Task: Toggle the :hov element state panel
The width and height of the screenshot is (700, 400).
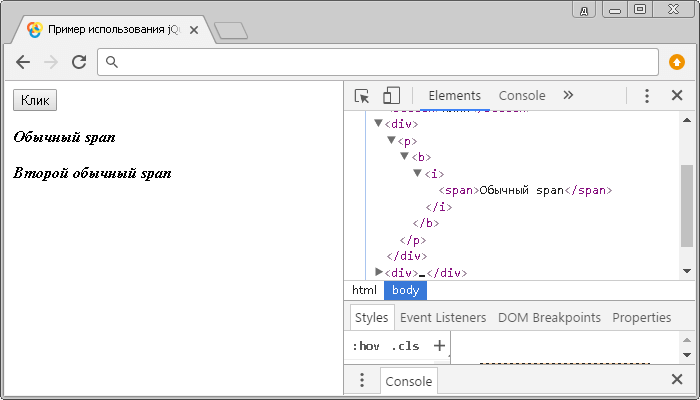Action: [x=366, y=346]
